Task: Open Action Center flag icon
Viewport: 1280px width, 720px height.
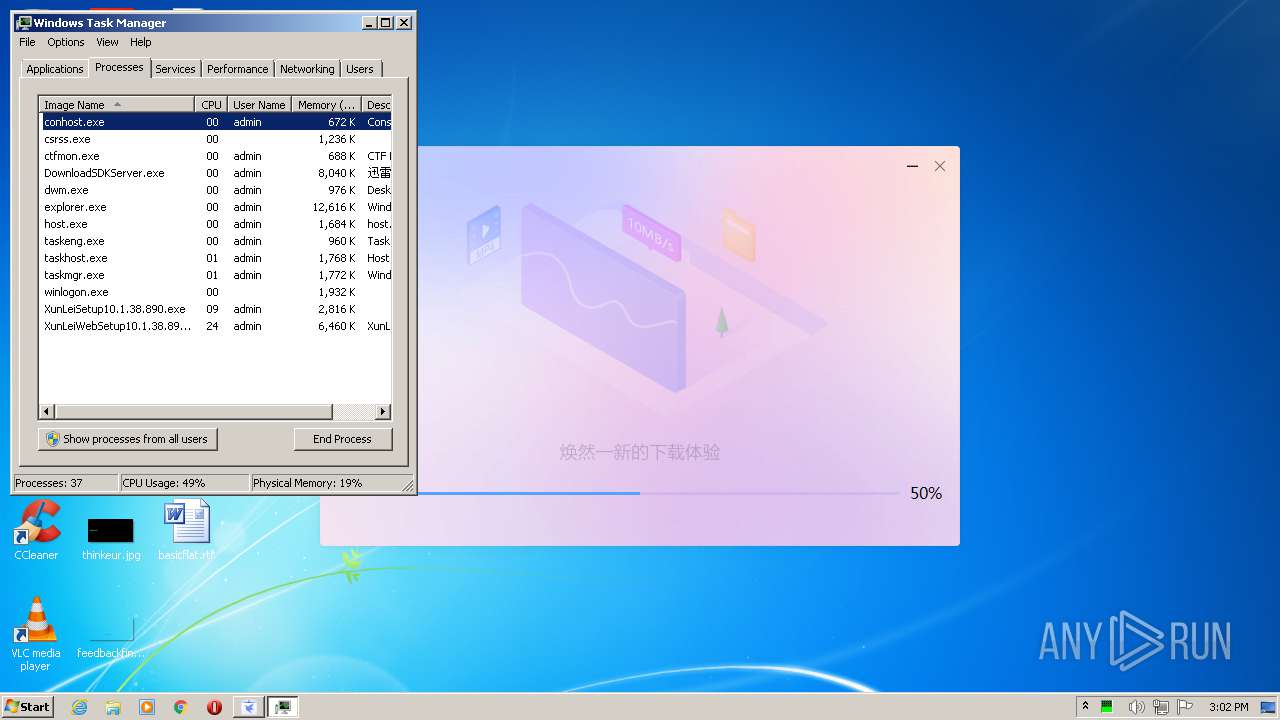Action: tap(1185, 707)
